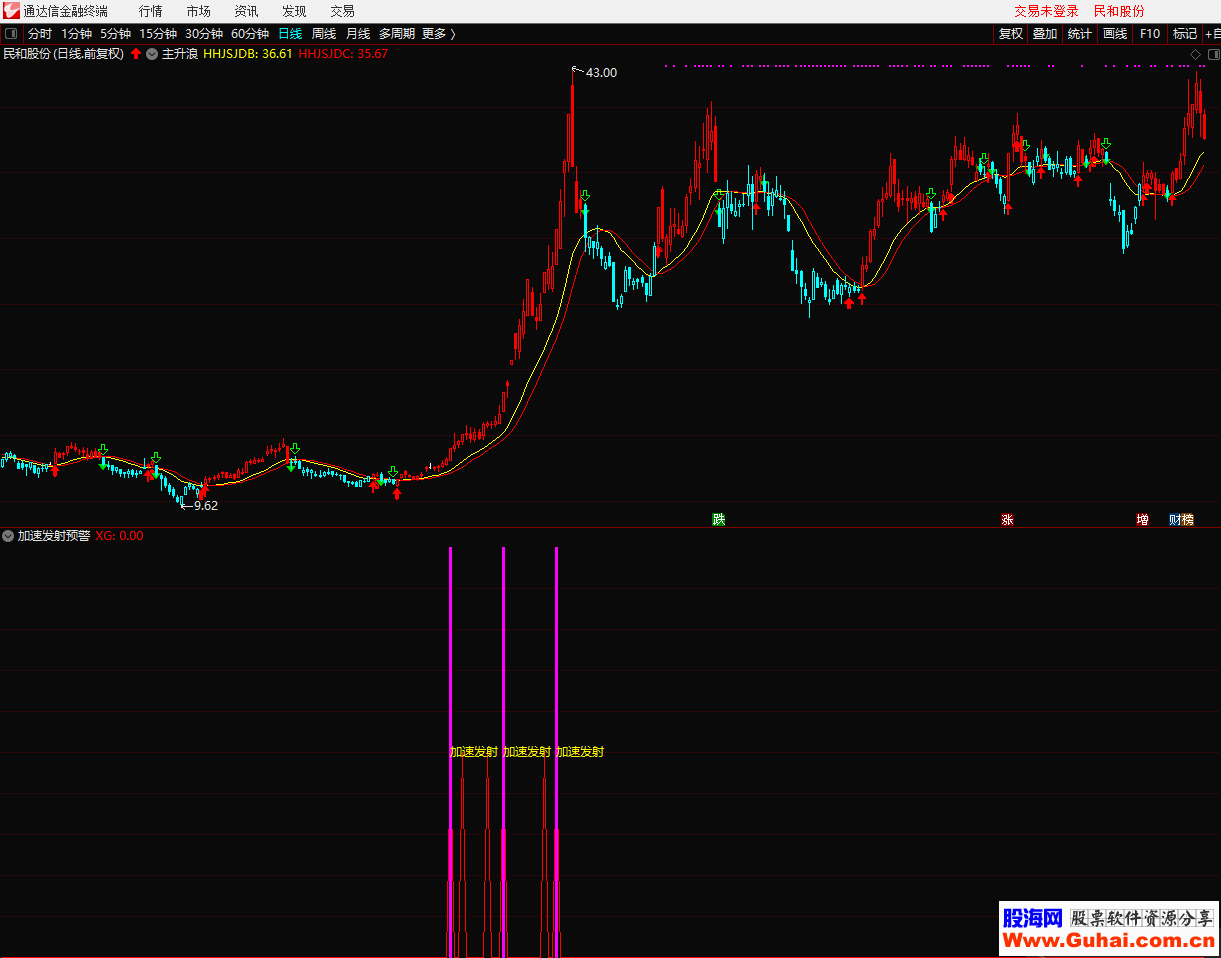This screenshot has height=958, width=1221.
Task: Click the 民和股份 (日线.前复权) chart title
Action: click(64, 54)
